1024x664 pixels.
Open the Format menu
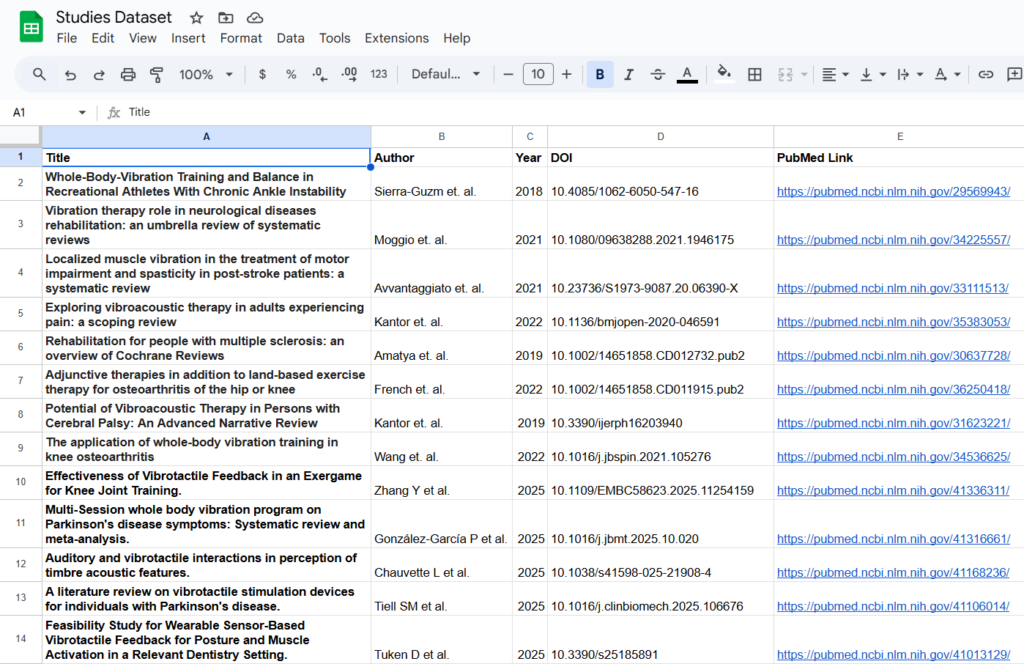241,38
